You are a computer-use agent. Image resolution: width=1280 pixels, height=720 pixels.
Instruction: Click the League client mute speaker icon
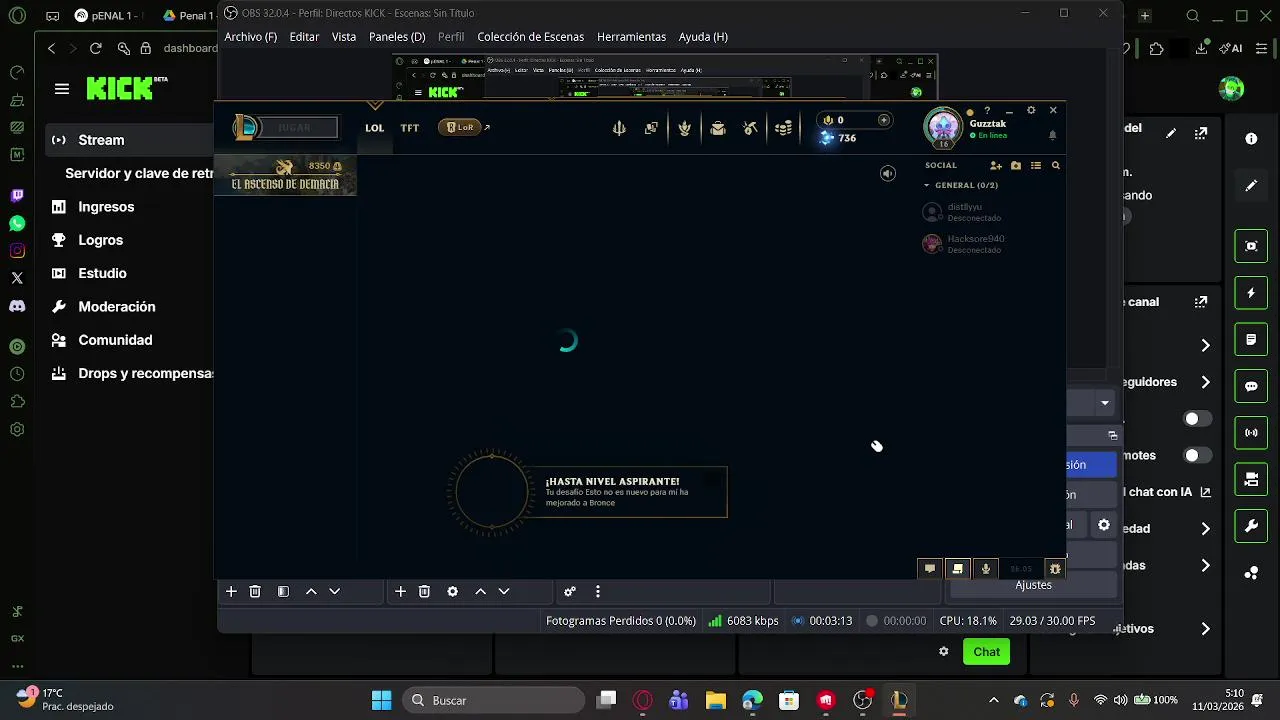[887, 174]
